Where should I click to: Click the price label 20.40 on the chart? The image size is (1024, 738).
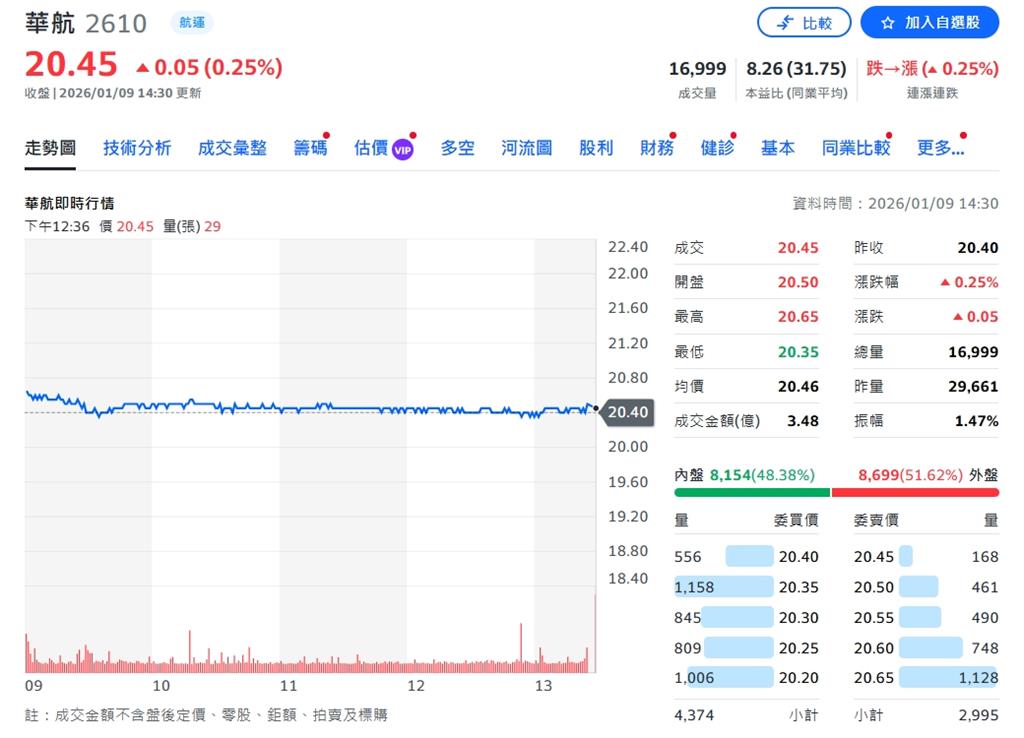coord(628,410)
